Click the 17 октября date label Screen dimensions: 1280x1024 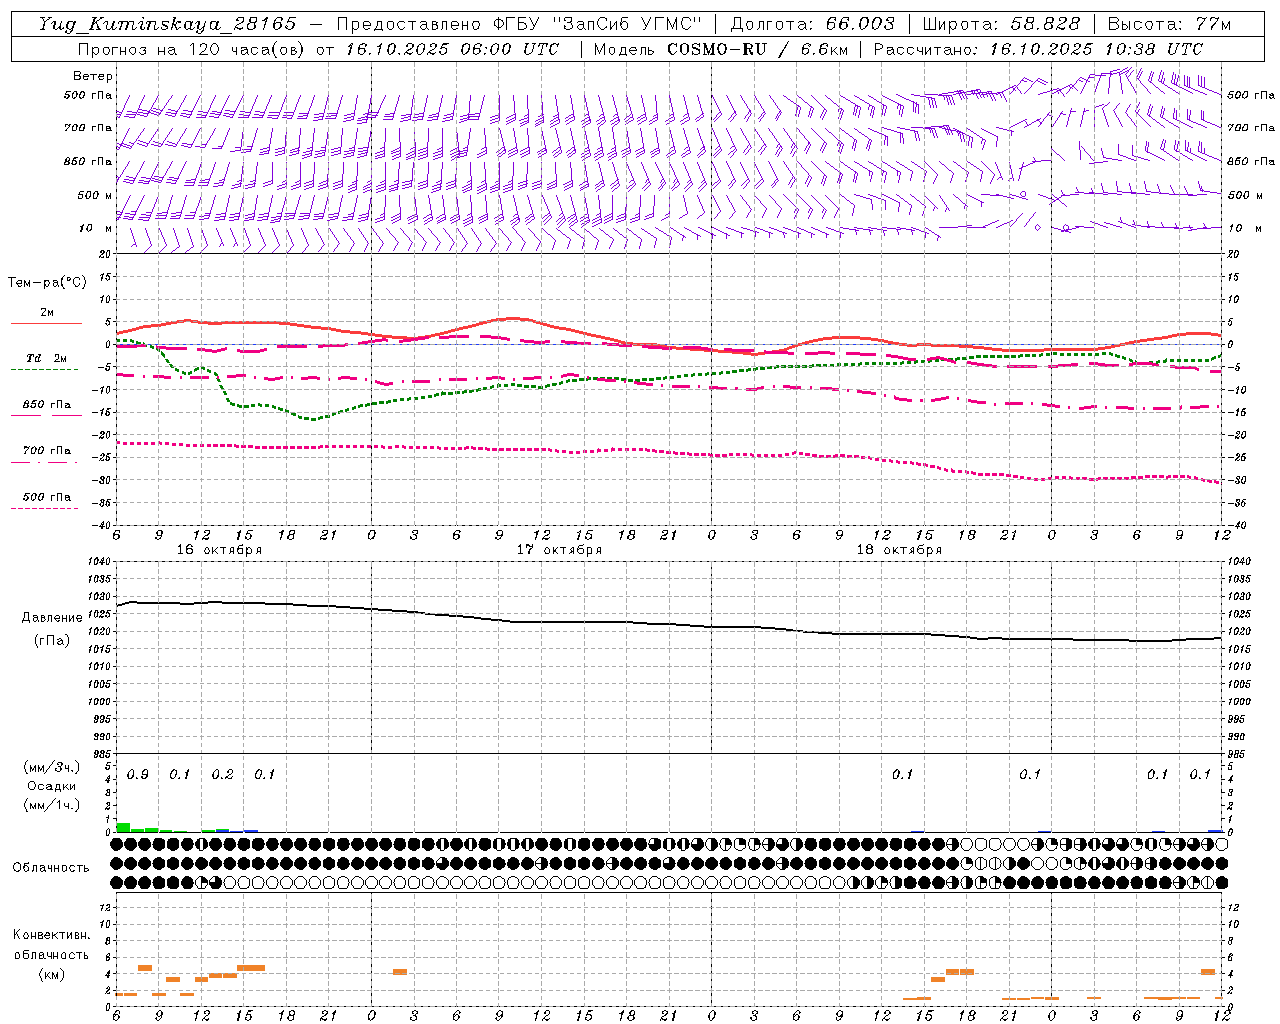point(559,550)
